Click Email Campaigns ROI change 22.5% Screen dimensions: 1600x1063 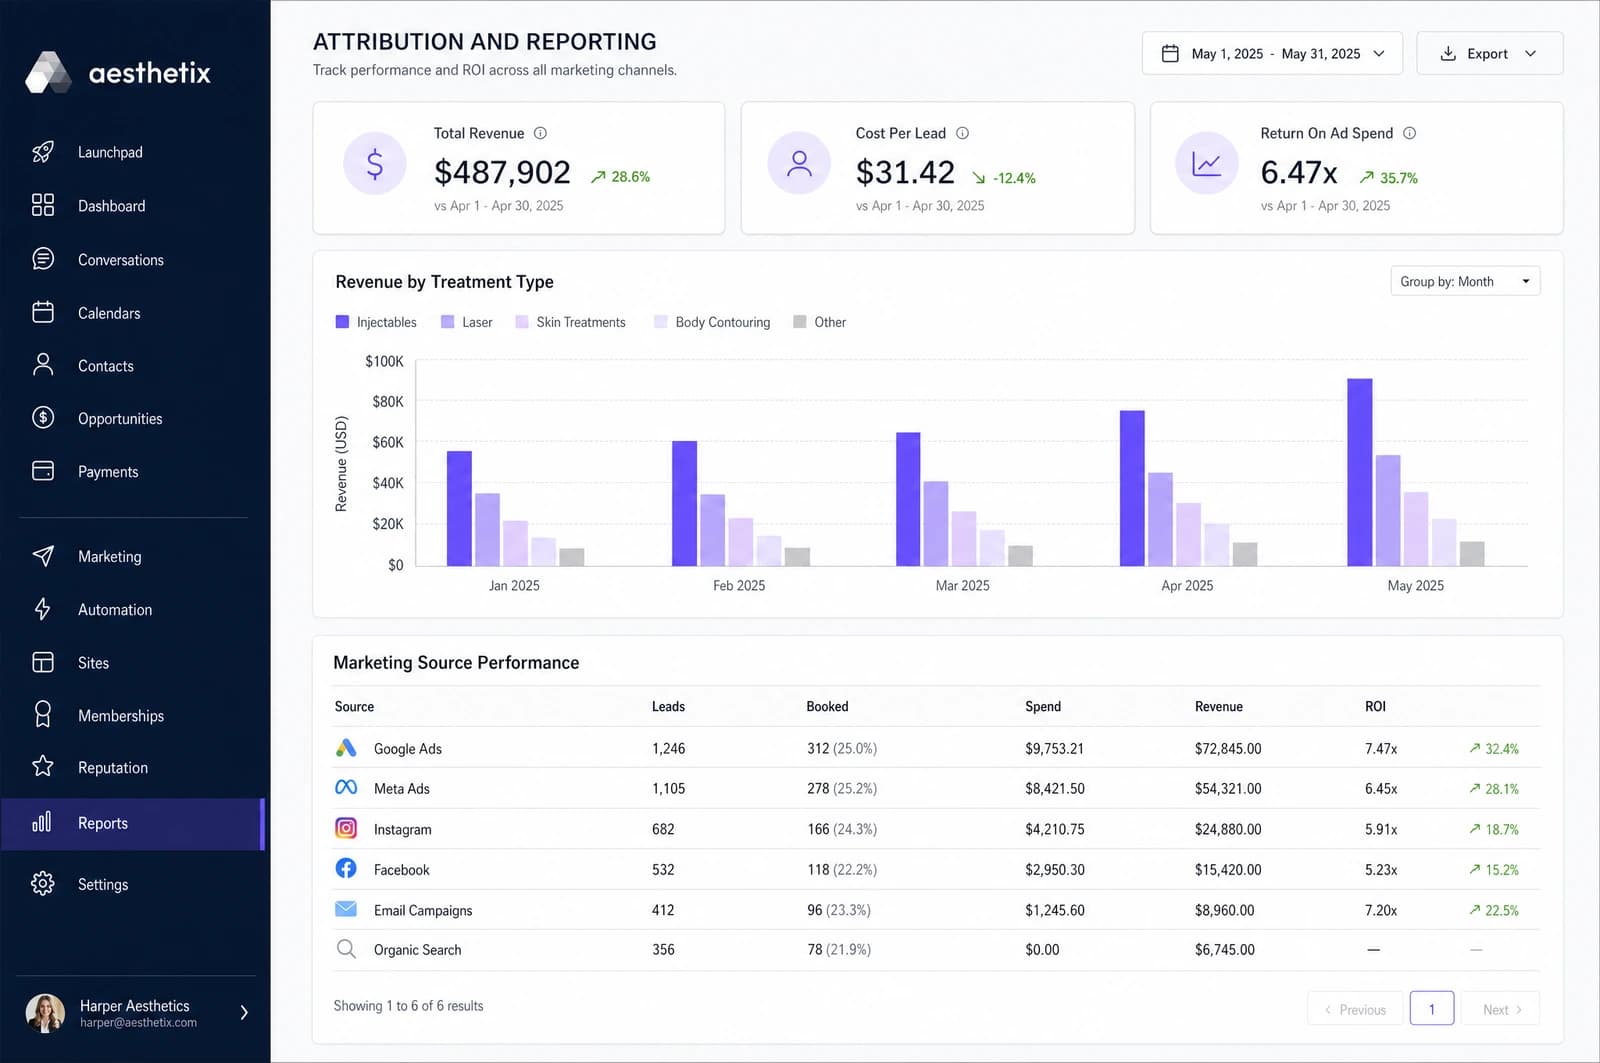[x=1494, y=910]
